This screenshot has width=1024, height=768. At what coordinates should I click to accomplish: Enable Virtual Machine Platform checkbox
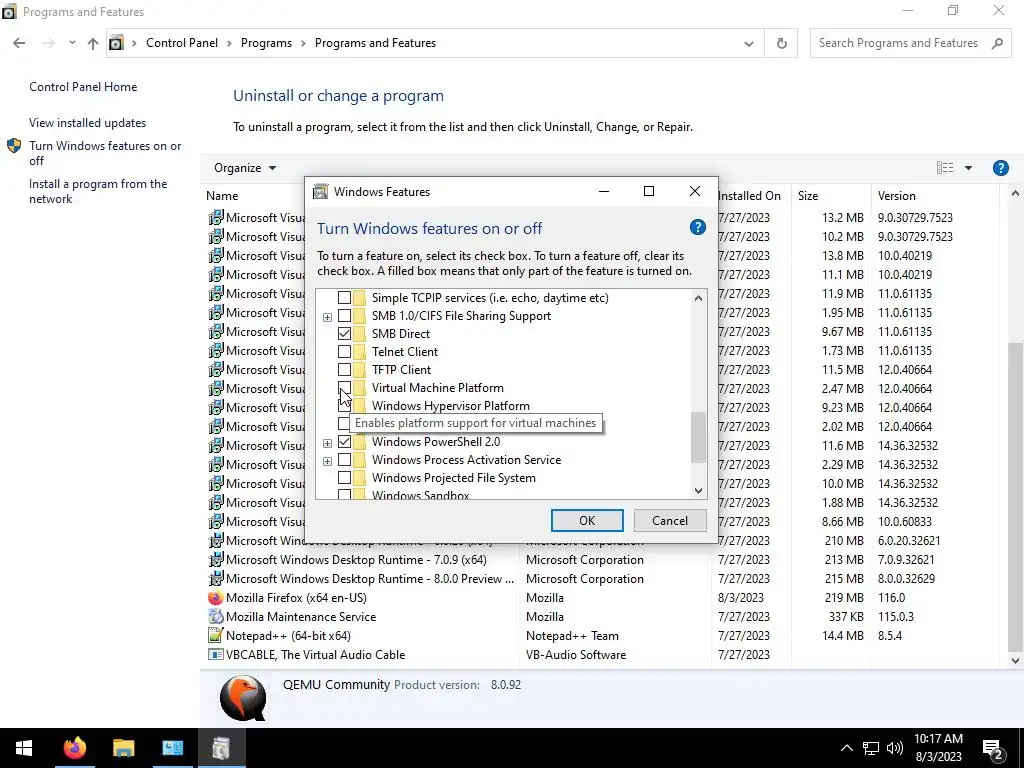click(344, 388)
